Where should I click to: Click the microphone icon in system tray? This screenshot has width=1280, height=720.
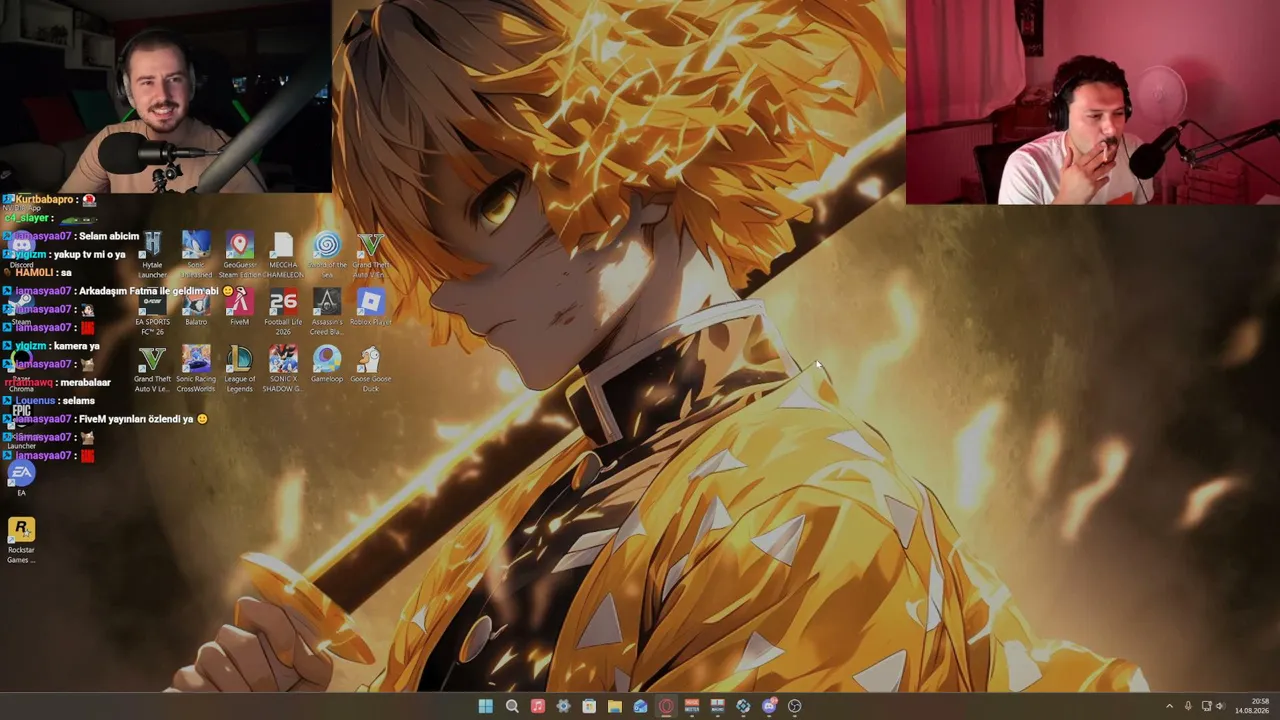click(1188, 706)
